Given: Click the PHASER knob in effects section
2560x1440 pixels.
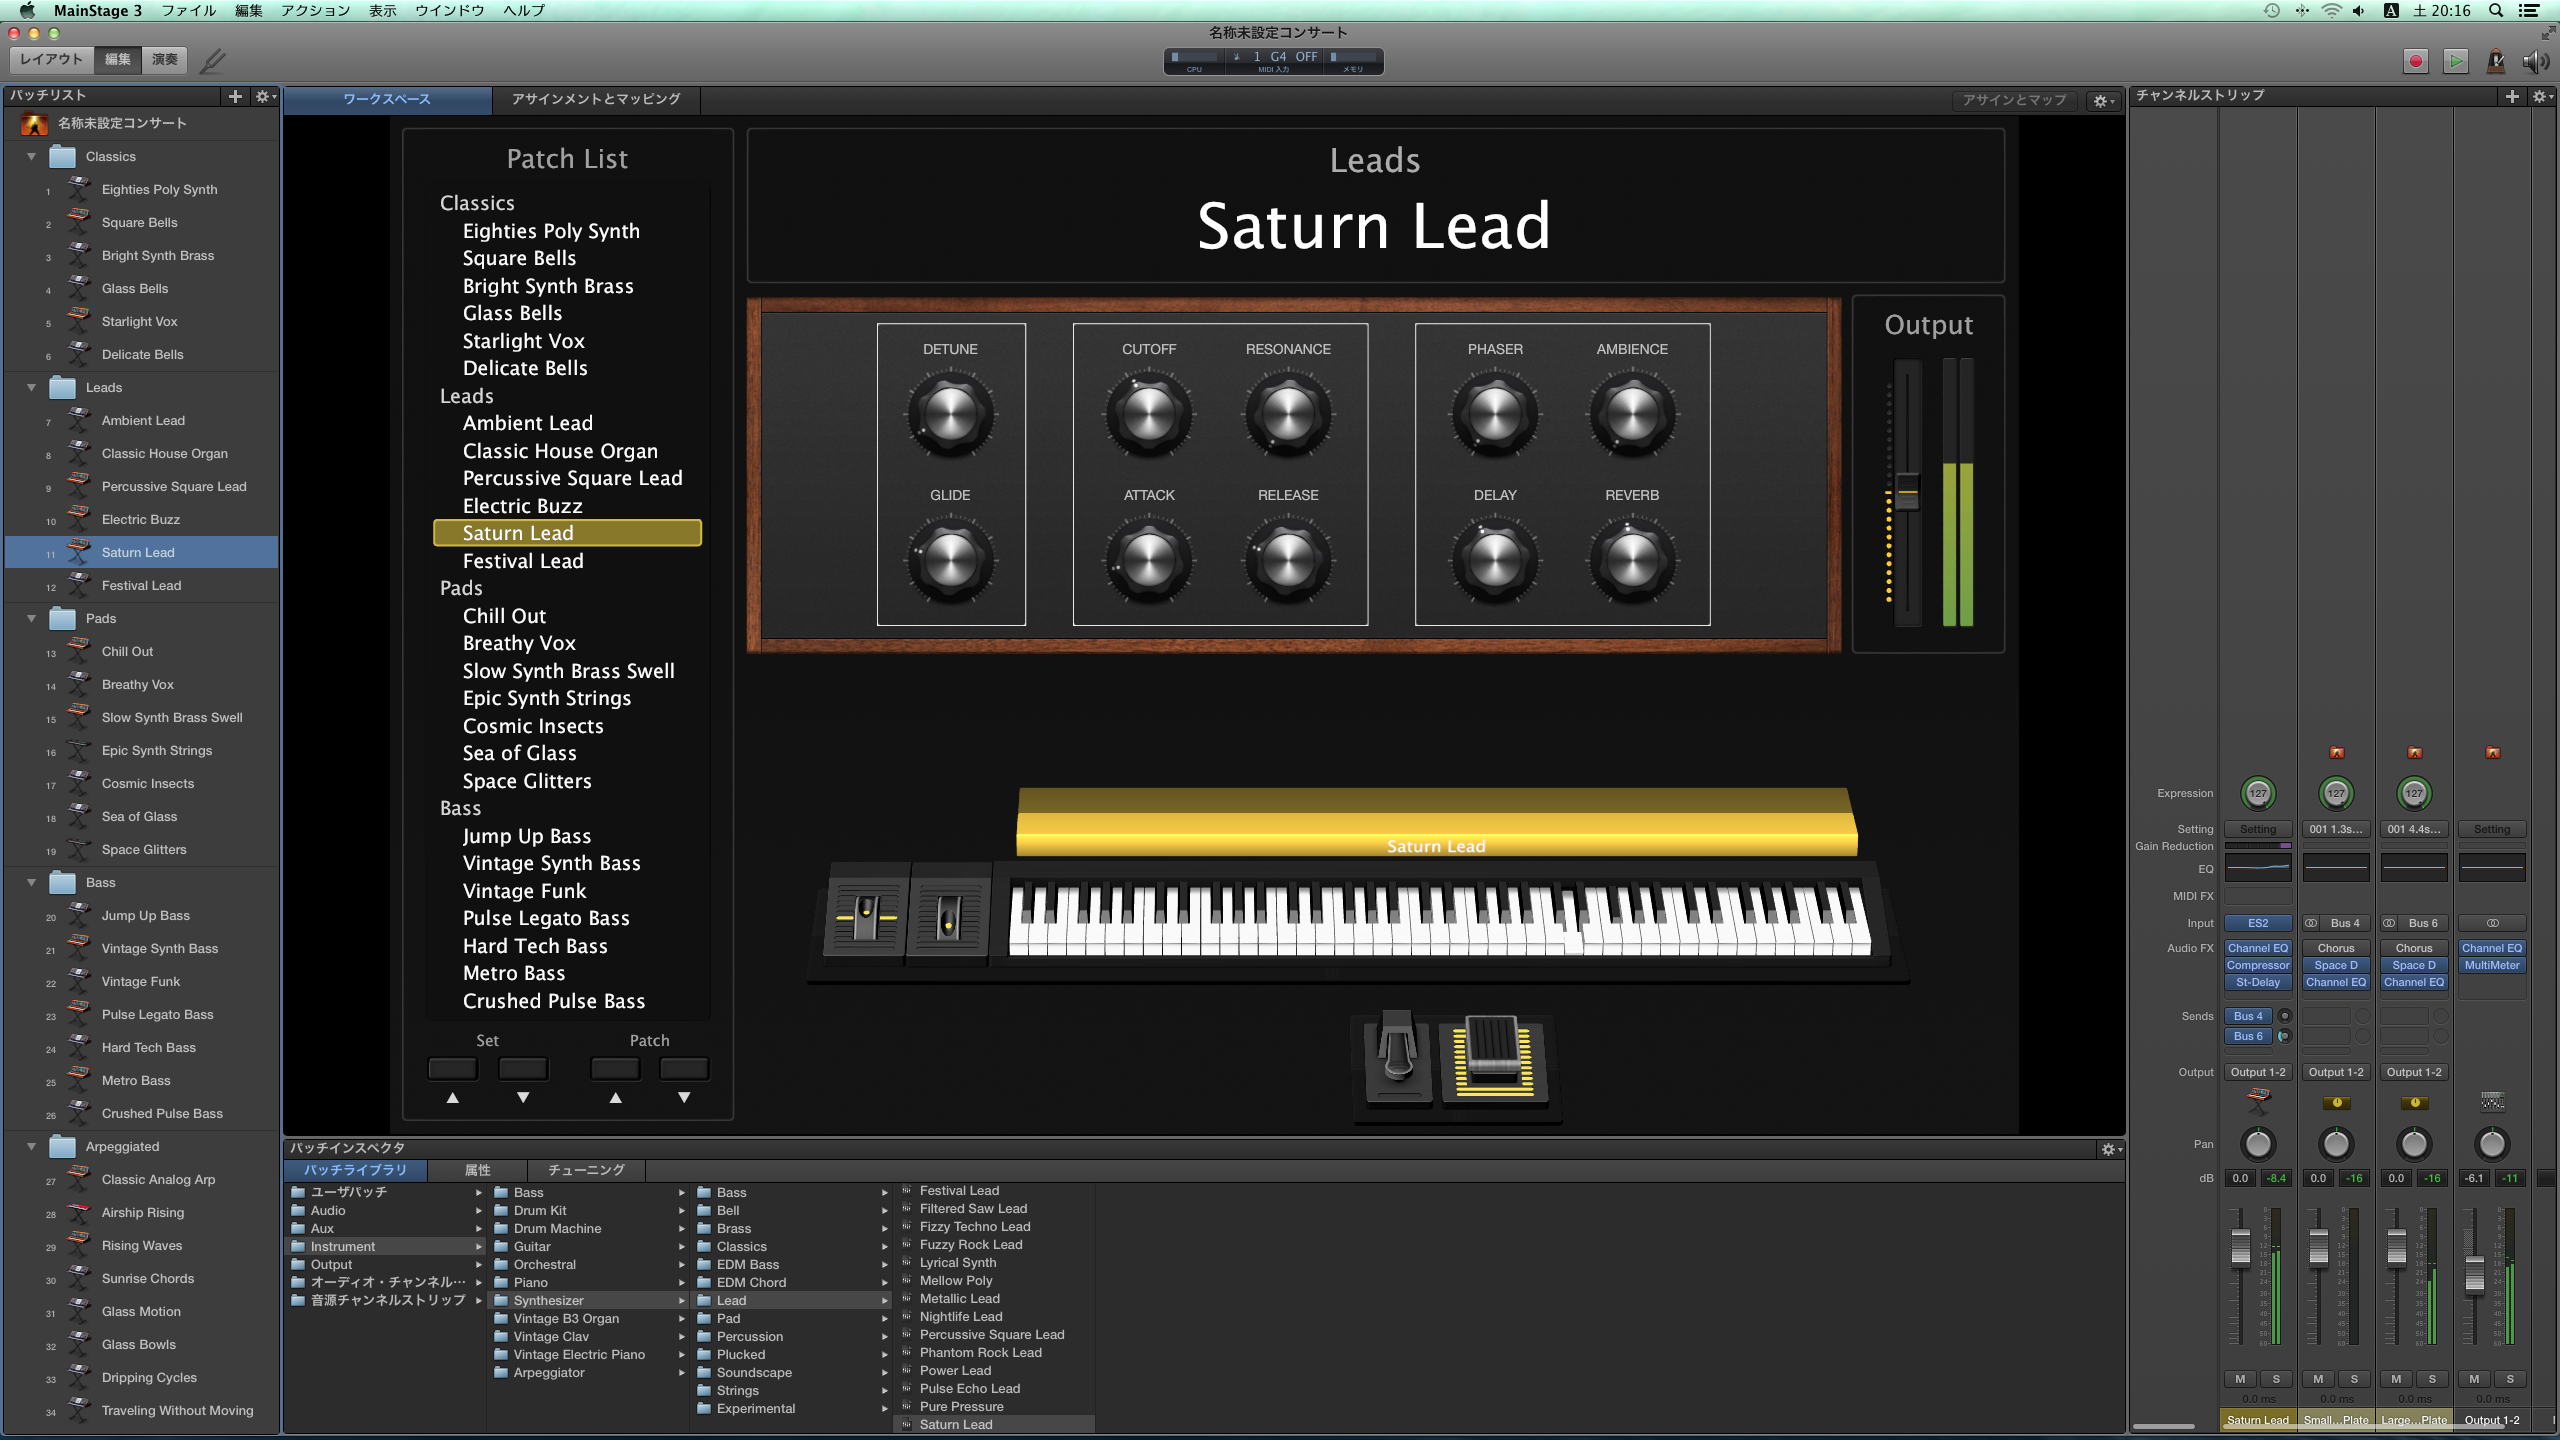Looking at the screenshot, I should click(x=1493, y=411).
